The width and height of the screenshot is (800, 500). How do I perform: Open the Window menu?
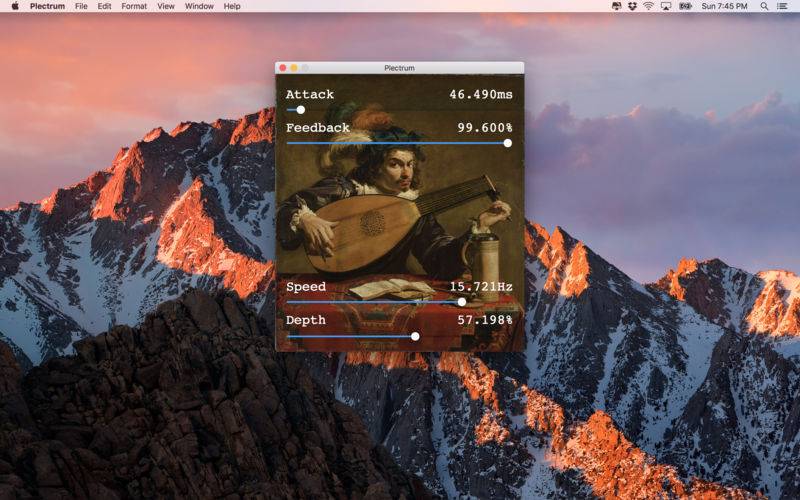click(x=199, y=6)
